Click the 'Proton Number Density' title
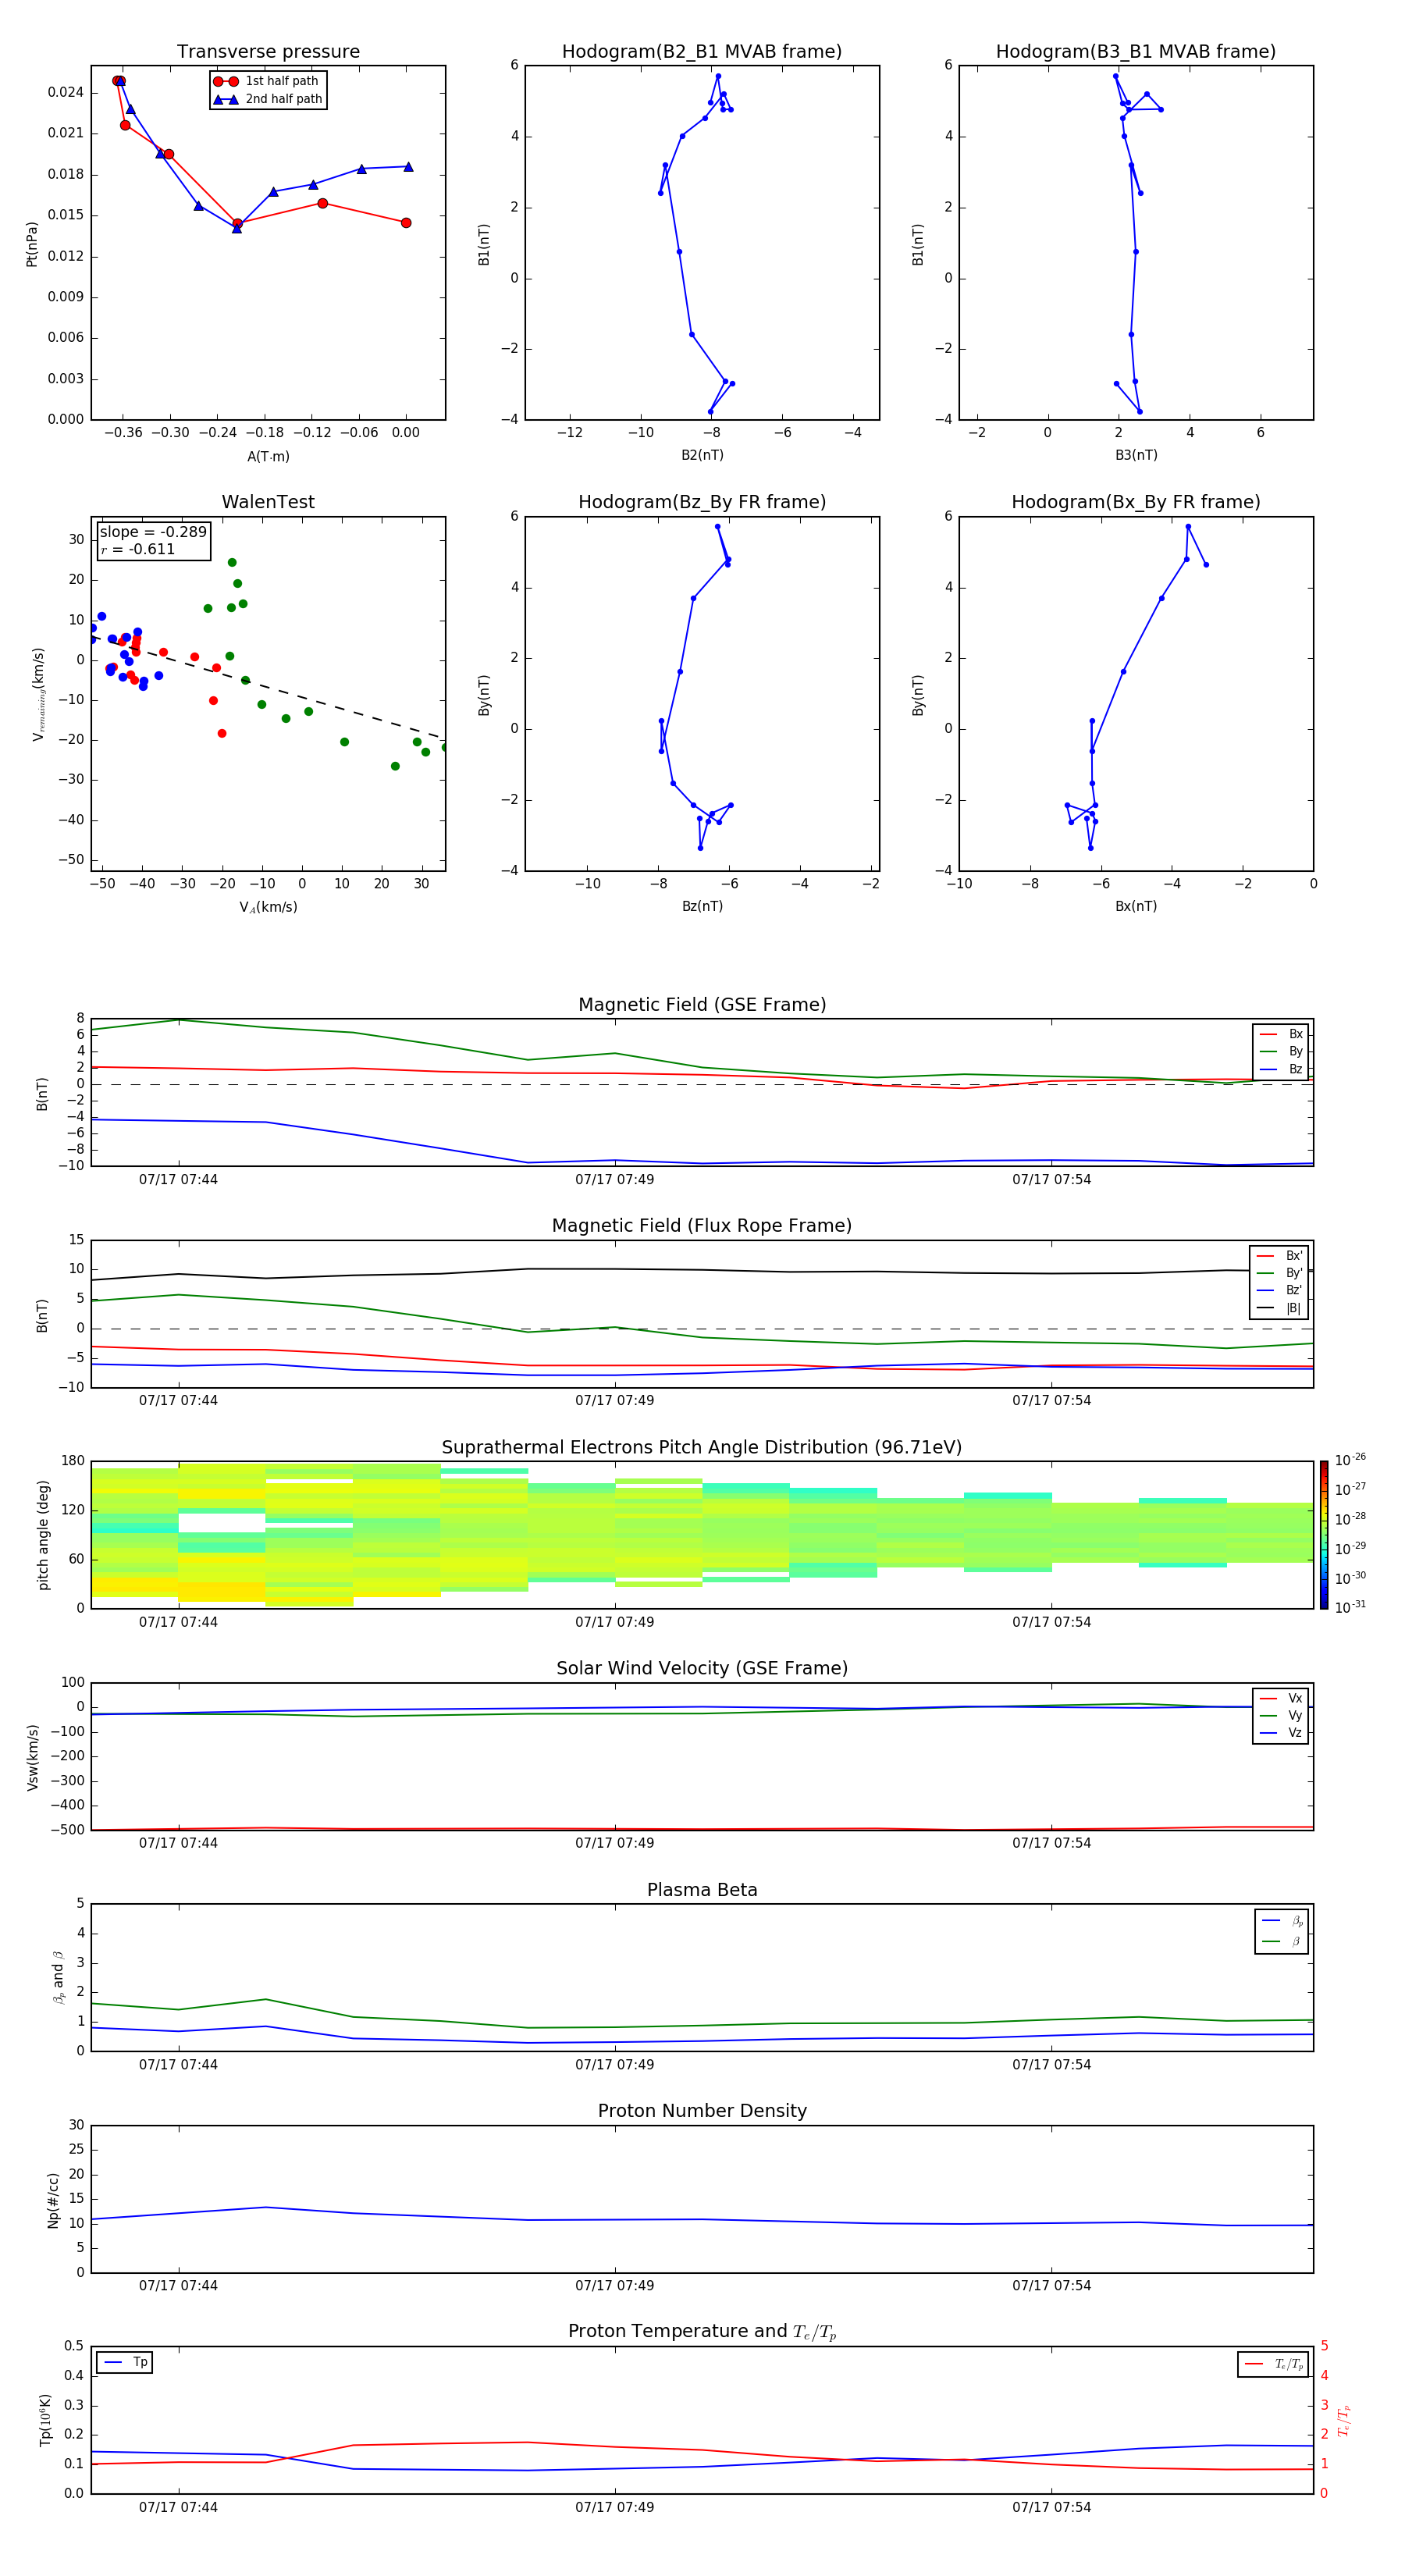 [702, 2111]
